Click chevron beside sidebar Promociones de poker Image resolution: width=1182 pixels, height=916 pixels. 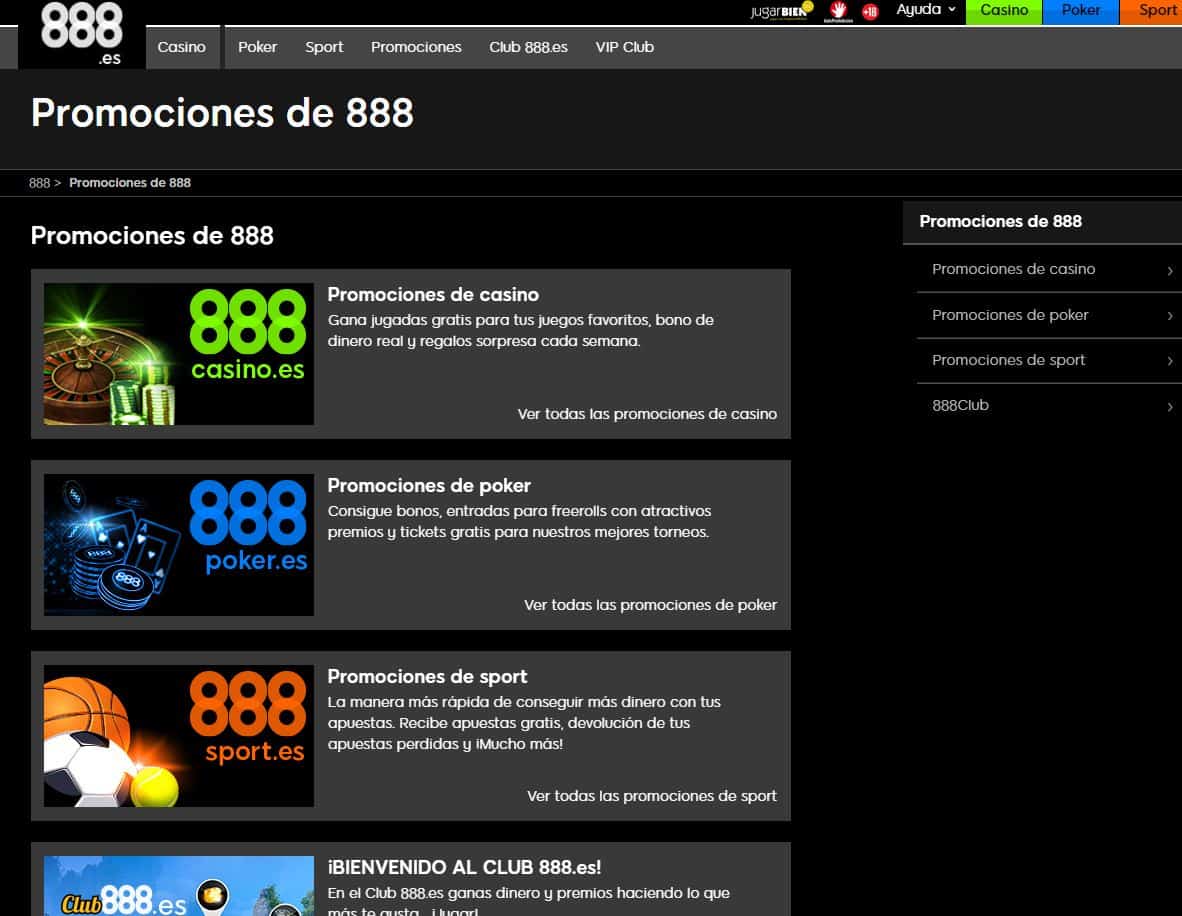pos(1170,316)
